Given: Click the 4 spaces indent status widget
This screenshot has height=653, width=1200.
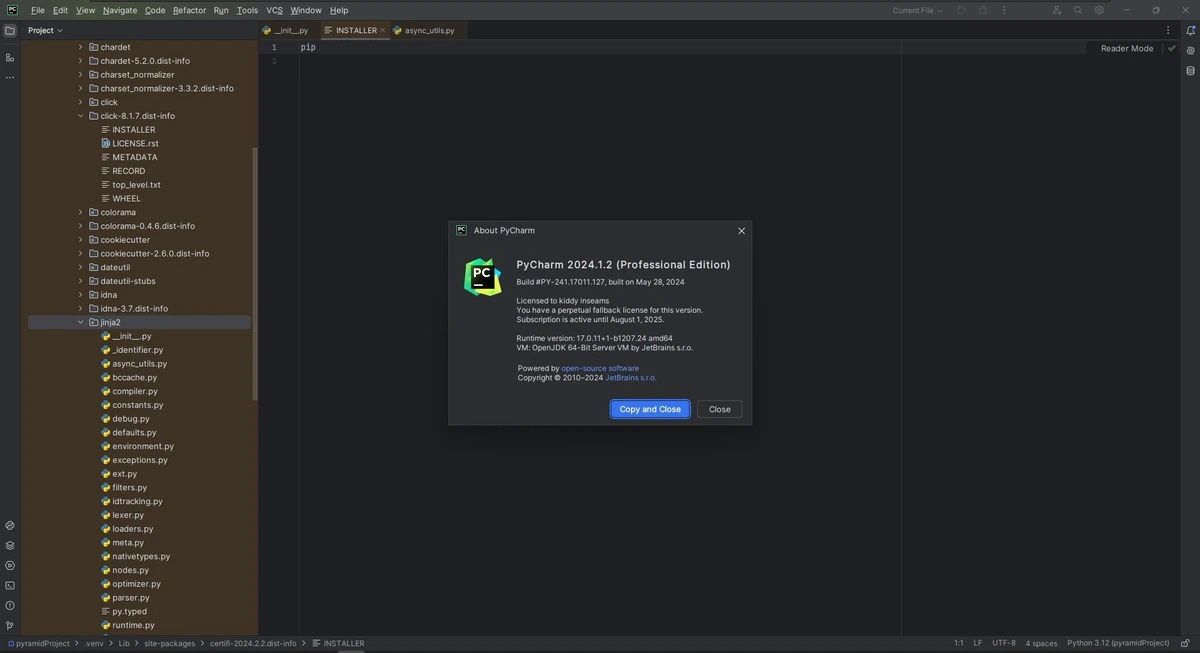Looking at the screenshot, I should click(x=1040, y=643).
